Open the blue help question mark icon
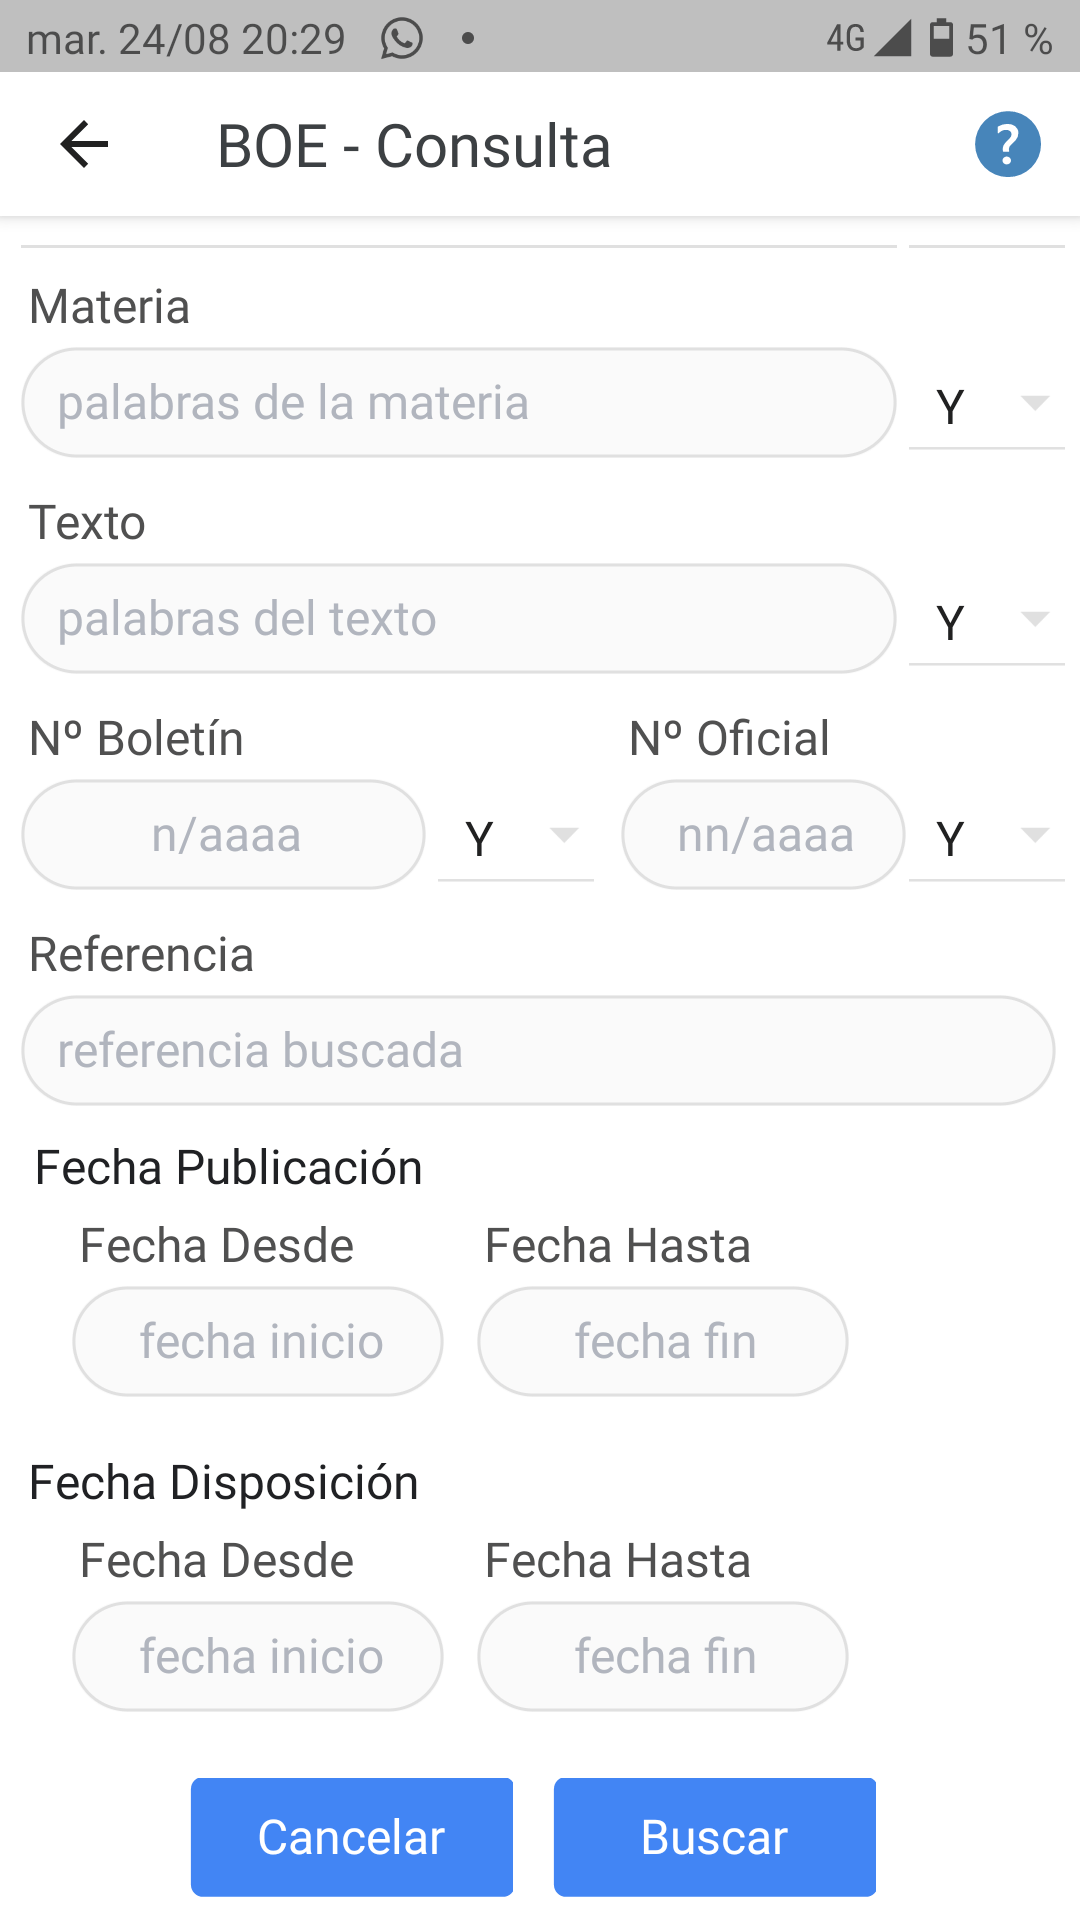 tap(1007, 145)
